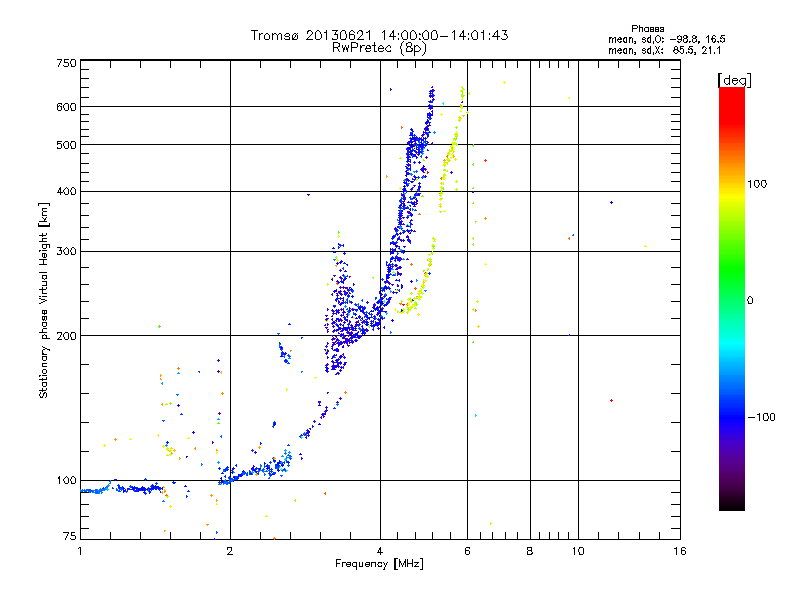The width and height of the screenshot is (800, 600).
Task: Click y-axis tick label "75"
Action: pyautogui.click(x=70, y=536)
